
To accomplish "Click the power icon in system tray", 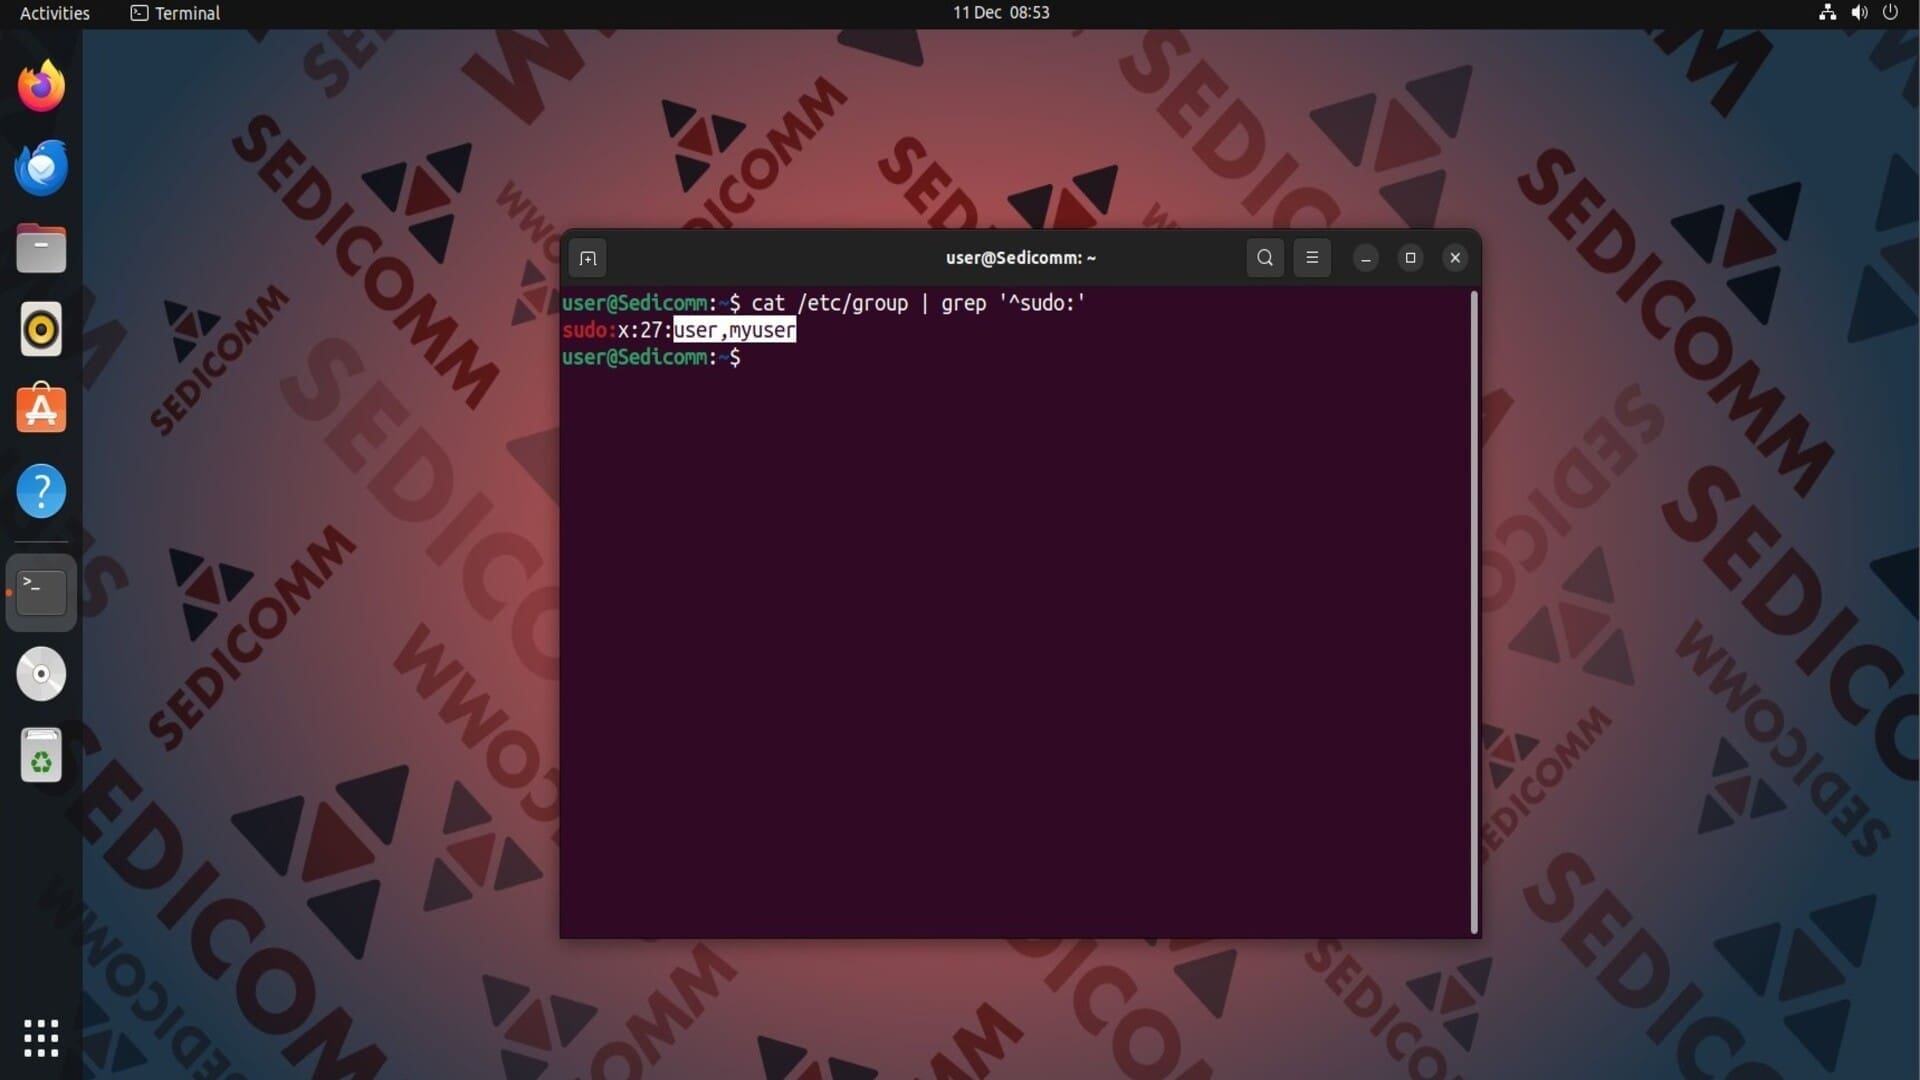I will pyautogui.click(x=1890, y=13).
